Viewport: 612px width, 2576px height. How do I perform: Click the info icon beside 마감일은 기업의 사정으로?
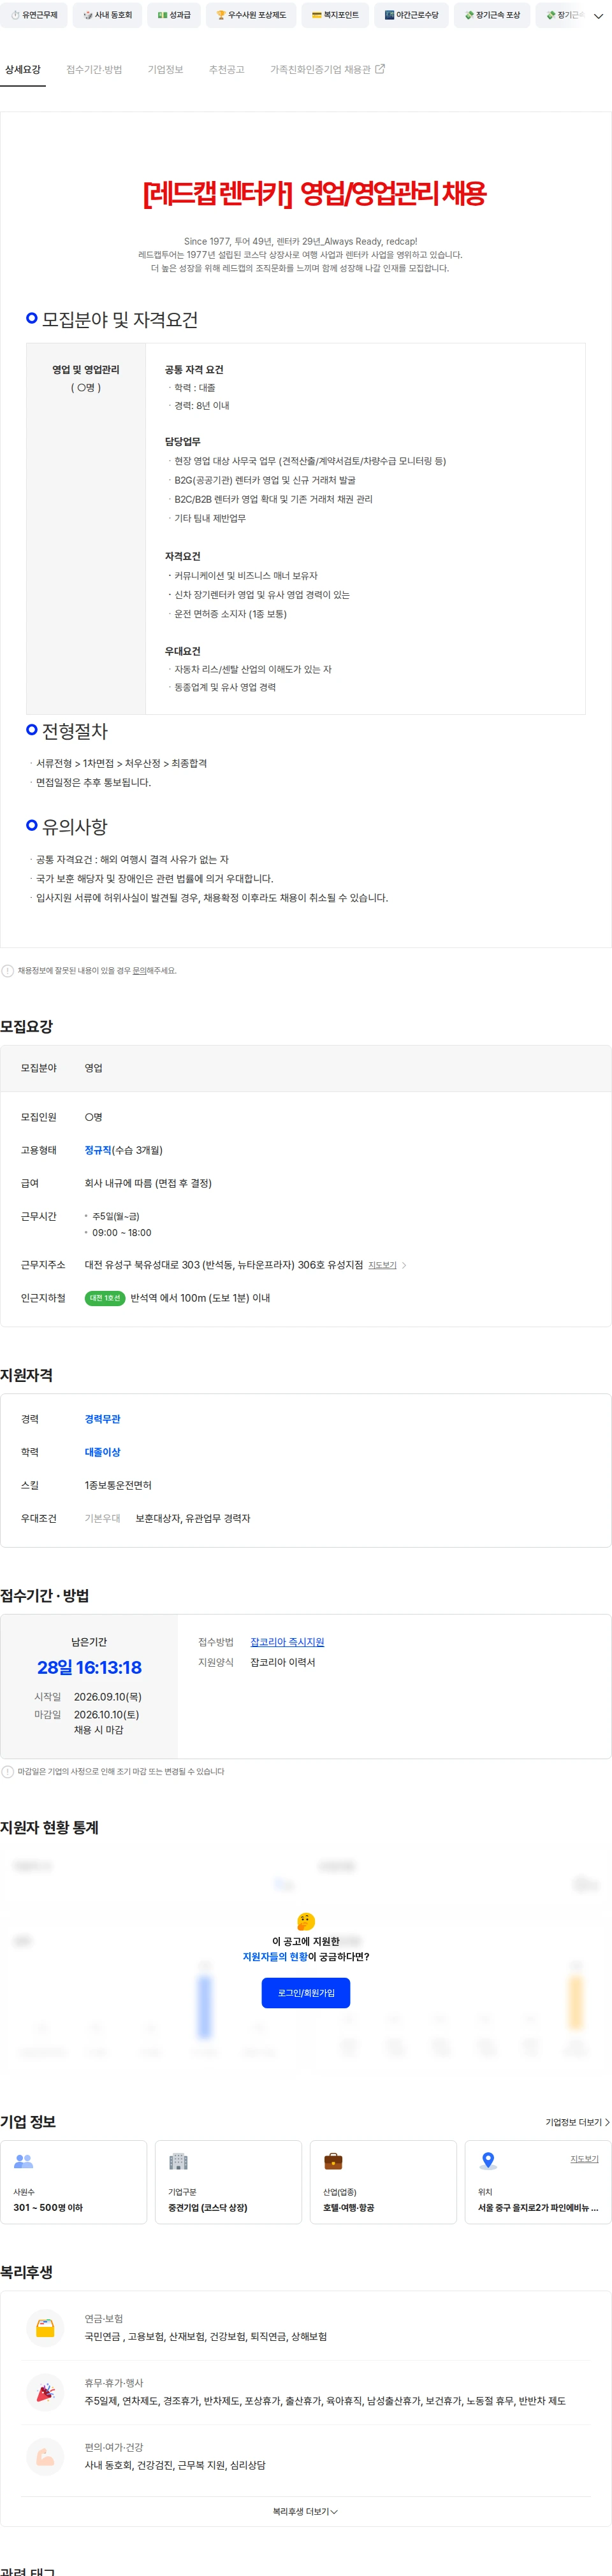8,1771
